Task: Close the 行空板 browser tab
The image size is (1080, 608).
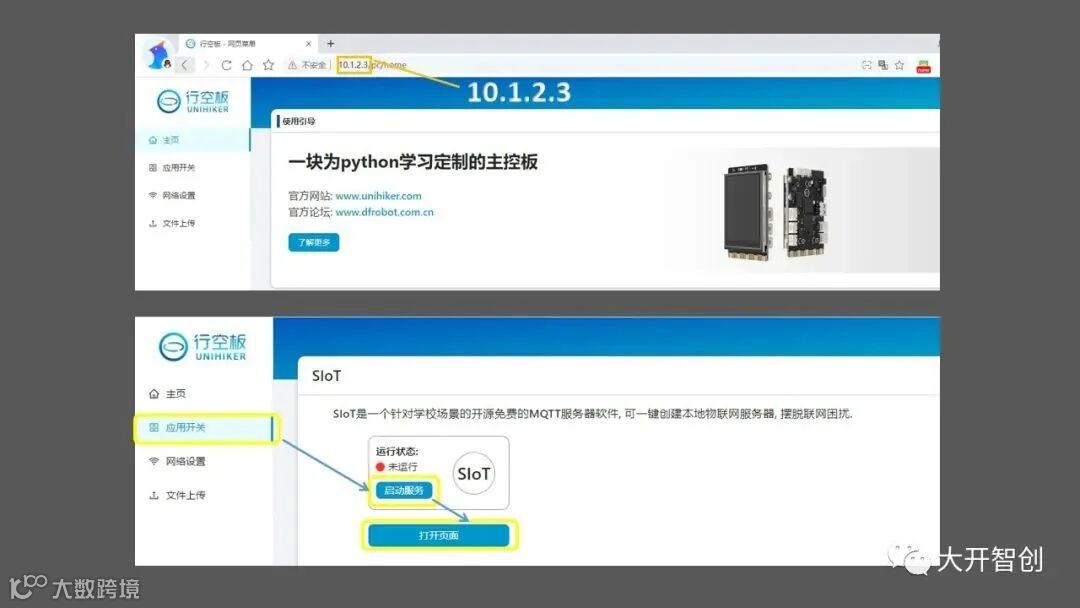Action: (x=308, y=43)
